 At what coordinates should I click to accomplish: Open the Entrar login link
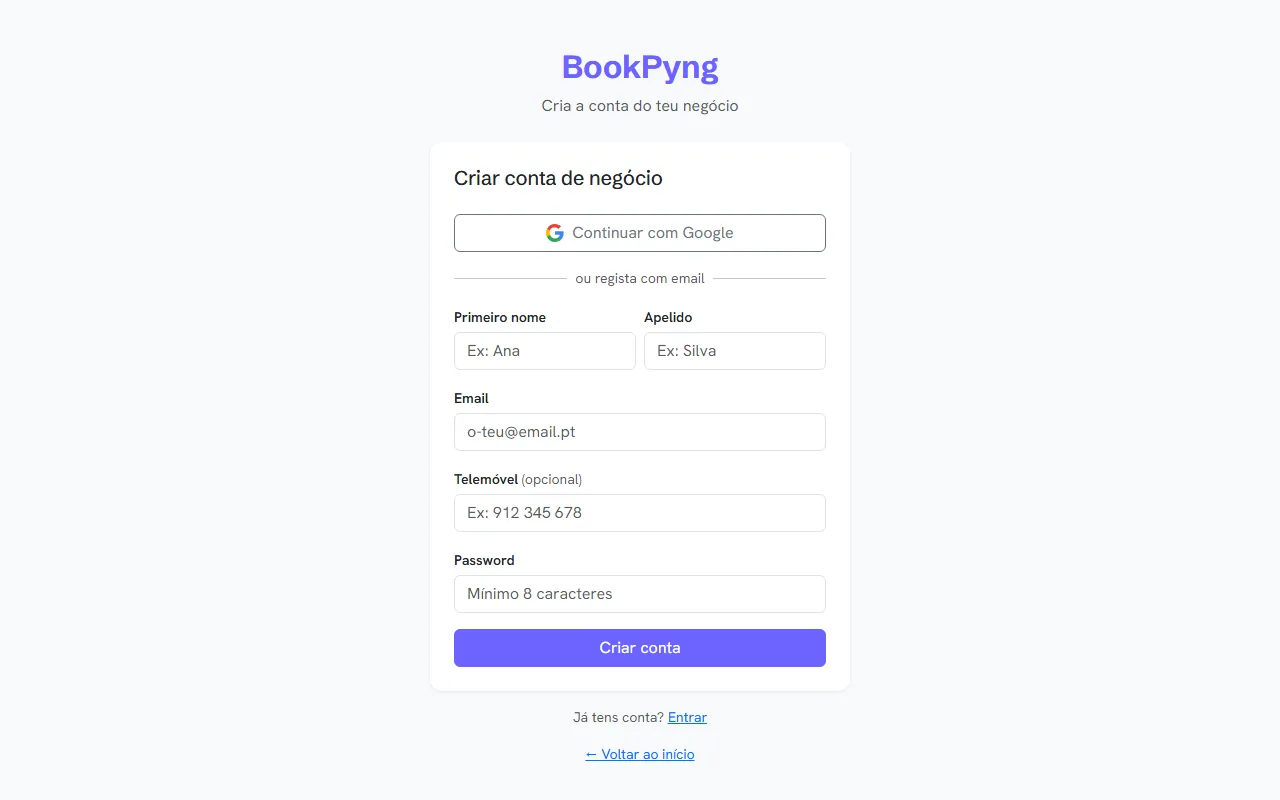pyautogui.click(x=687, y=717)
